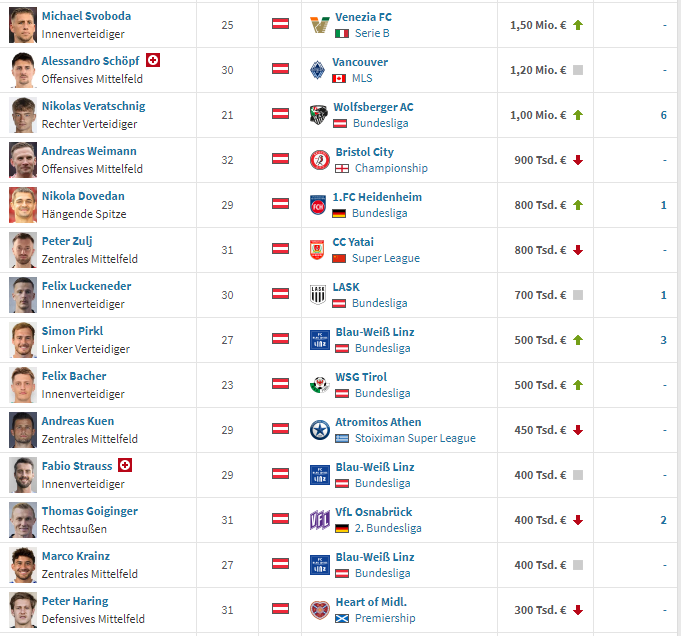
Task: Click Nikolas Veratschnig's value of 6
Action: click(x=663, y=115)
